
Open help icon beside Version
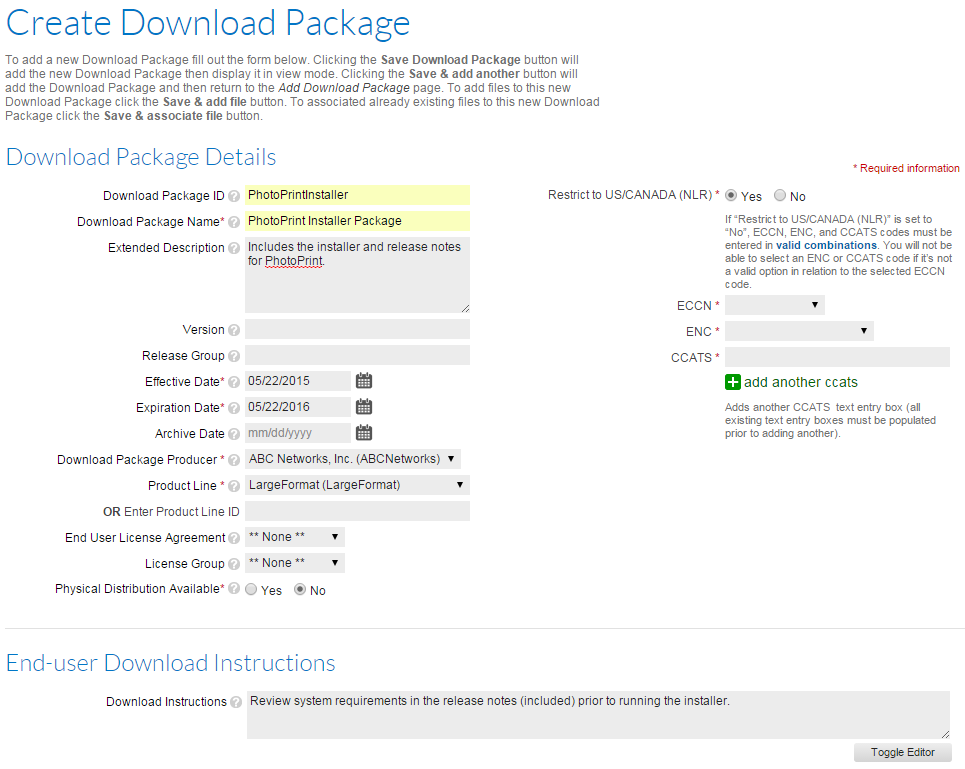(x=234, y=330)
